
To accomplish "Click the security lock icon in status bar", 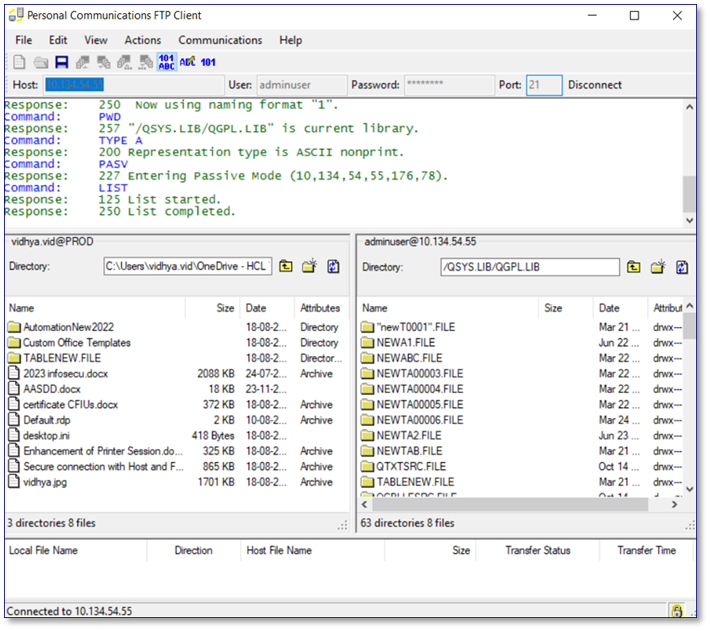I will pyautogui.click(x=676, y=611).
